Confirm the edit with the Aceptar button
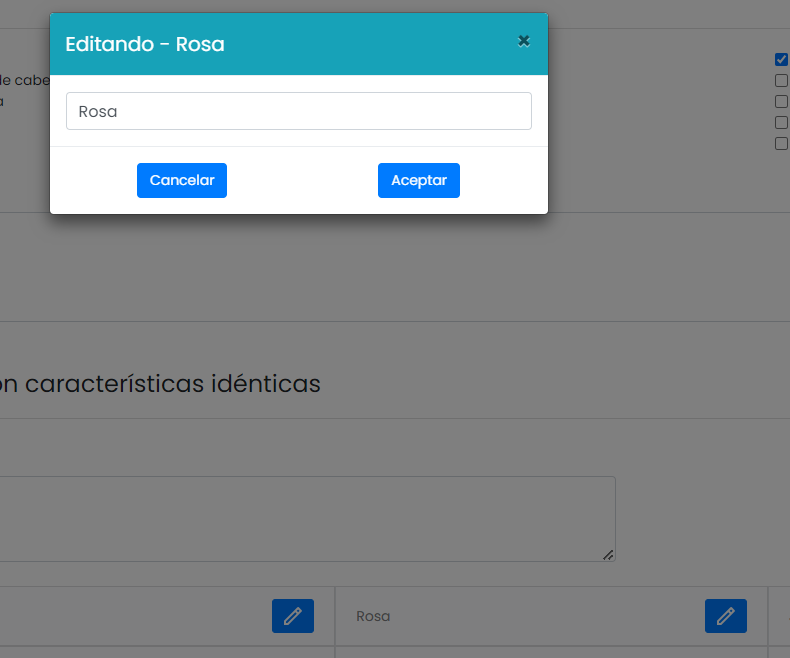Screen dimensions: 790x658 418,181
